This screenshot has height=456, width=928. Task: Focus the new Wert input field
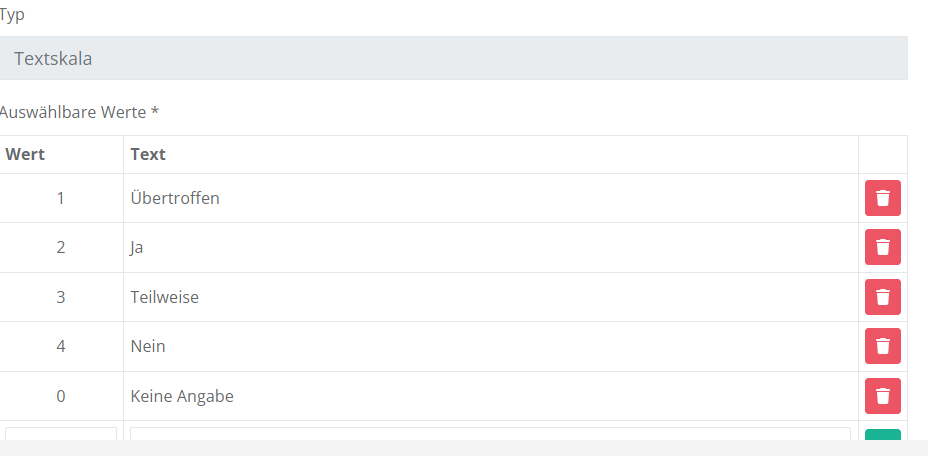pyautogui.click(x=61, y=434)
